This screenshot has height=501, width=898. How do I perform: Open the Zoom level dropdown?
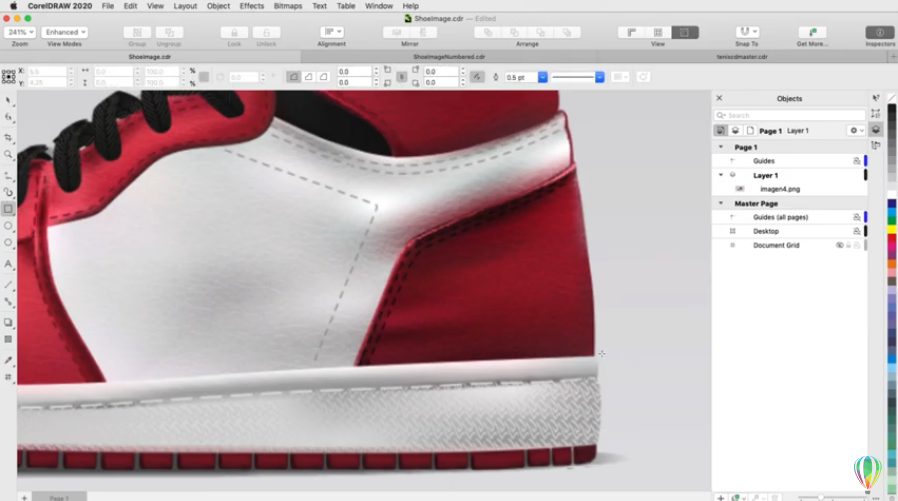click(x=20, y=32)
